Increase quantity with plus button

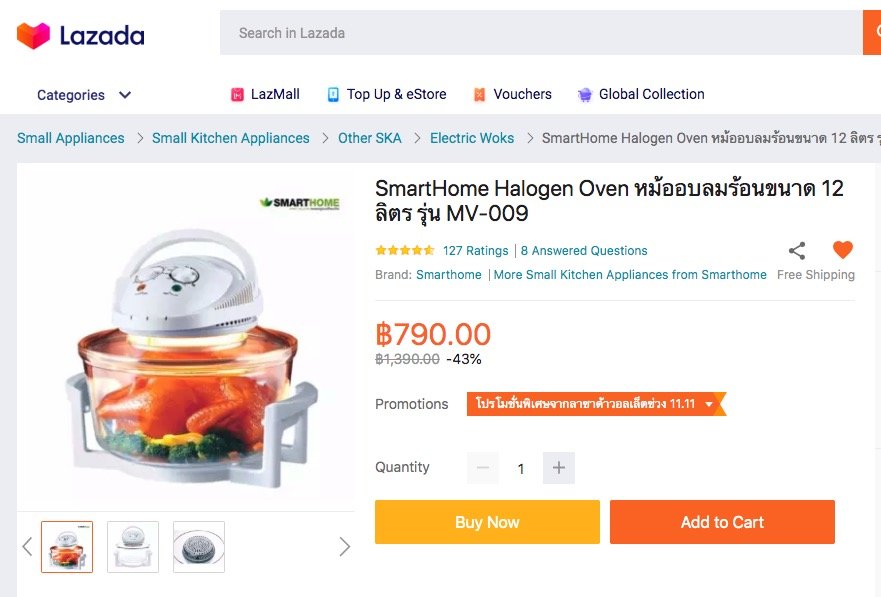(x=558, y=468)
